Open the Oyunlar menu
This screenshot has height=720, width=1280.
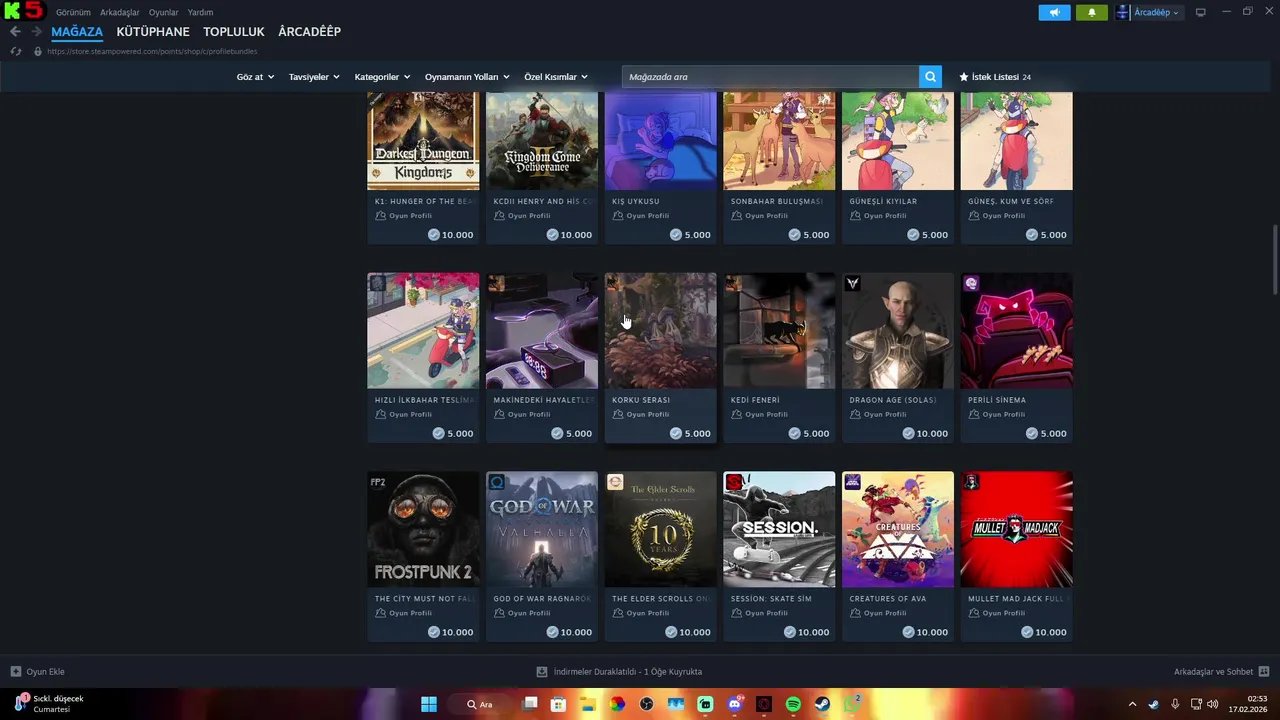pos(164,12)
